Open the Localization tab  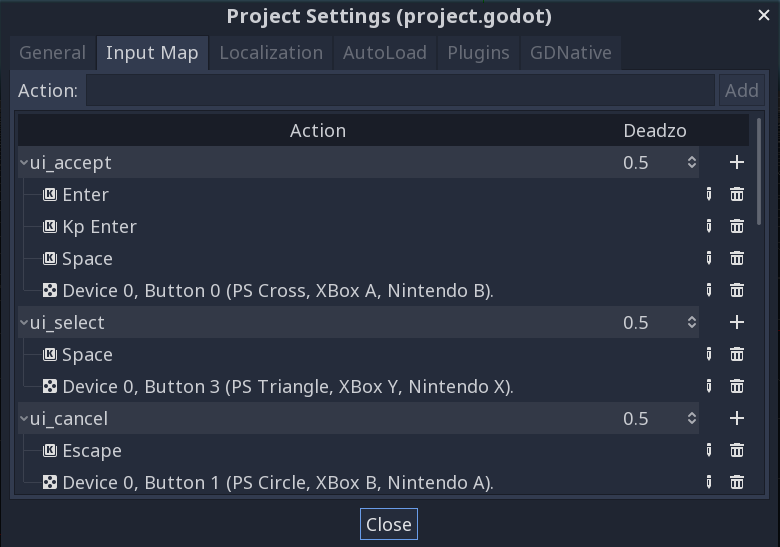(271, 52)
